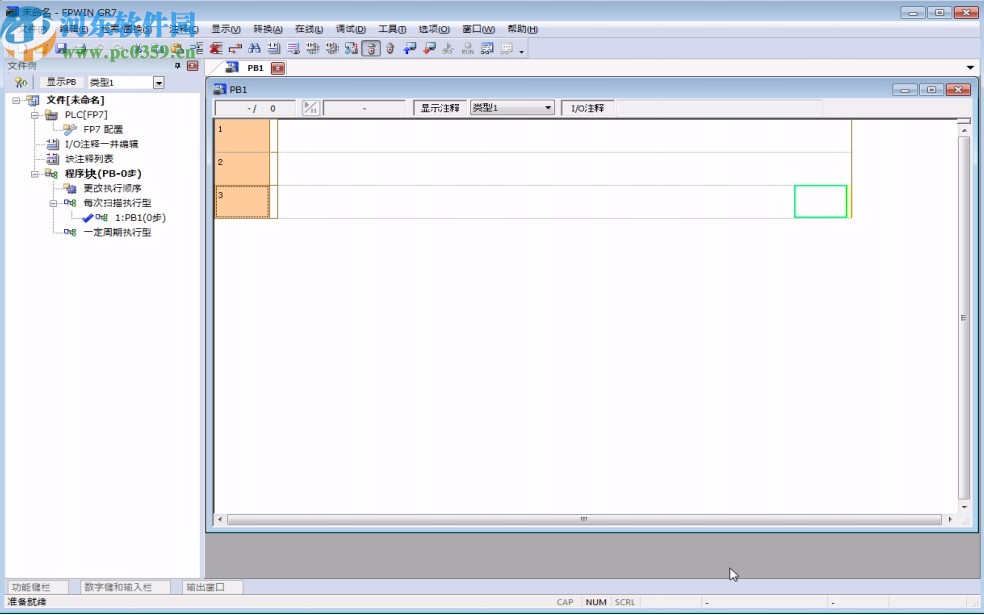Image resolution: width=984 pixels, height=615 pixels.
Task: Click the 显示注释 button
Action: coord(440,108)
